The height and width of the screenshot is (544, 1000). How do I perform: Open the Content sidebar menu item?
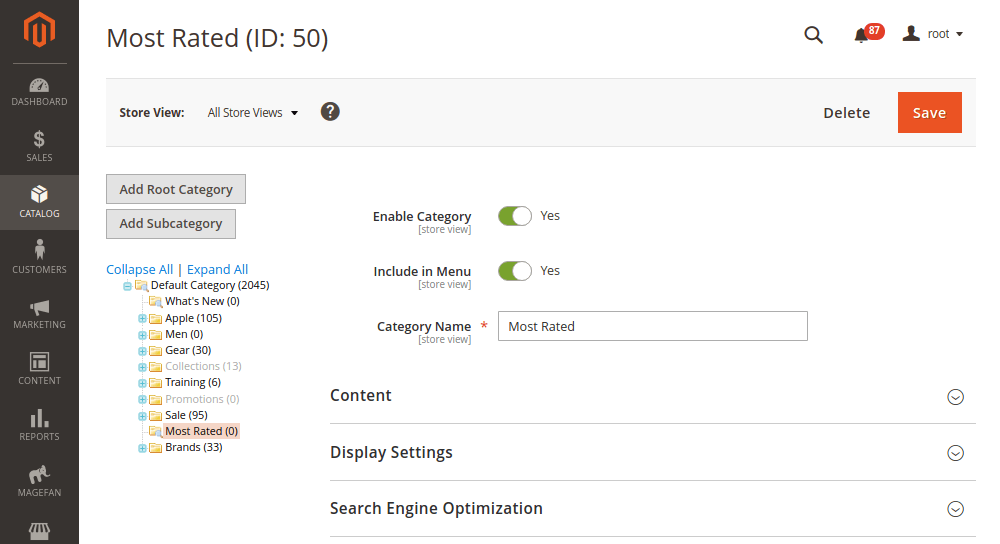click(39, 369)
